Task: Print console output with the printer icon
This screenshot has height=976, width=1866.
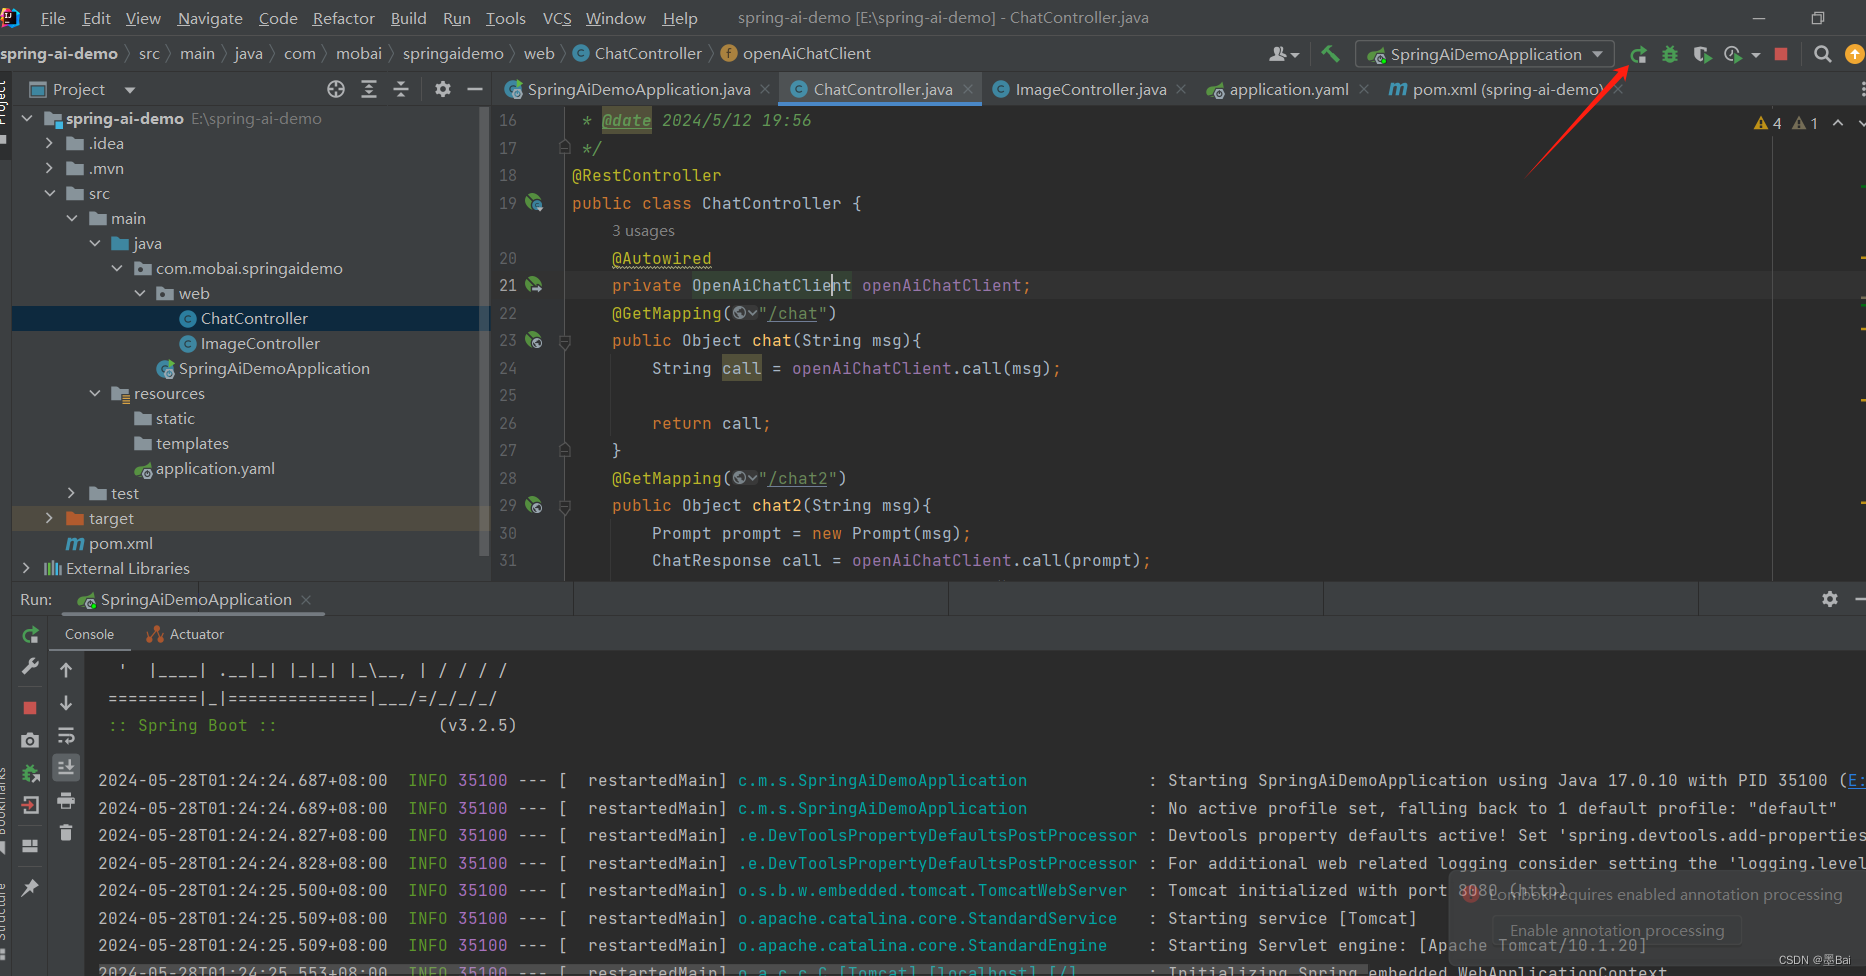Action: pos(66,801)
